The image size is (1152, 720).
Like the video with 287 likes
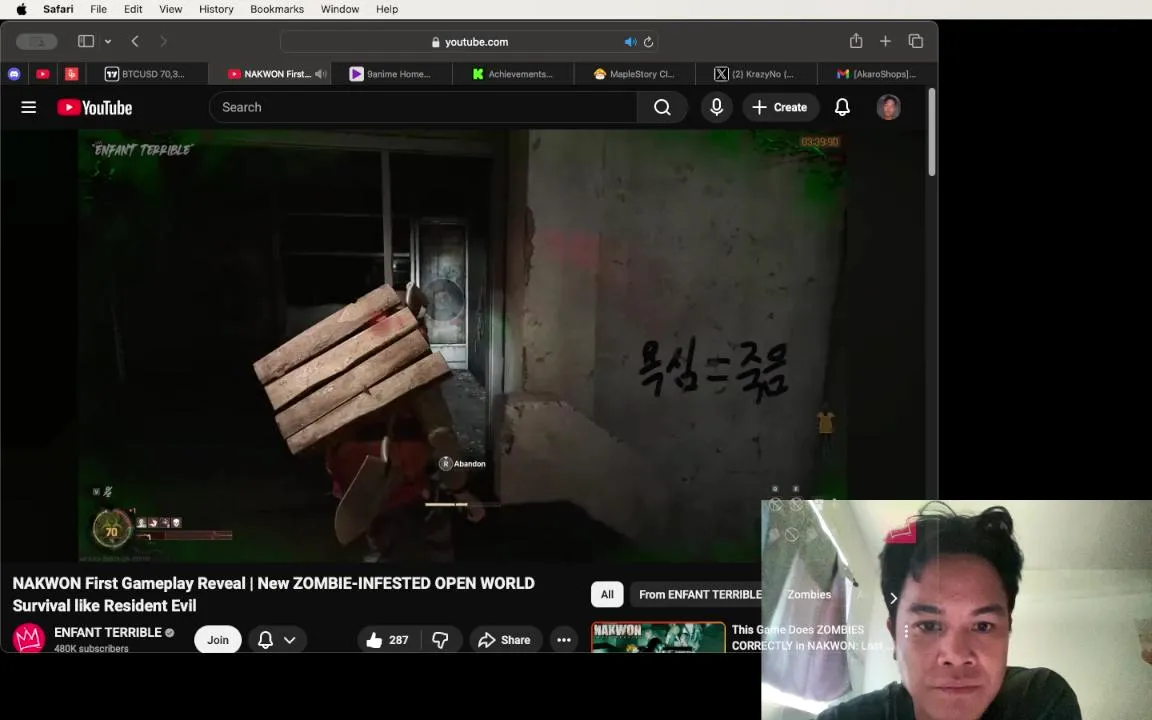(388, 640)
